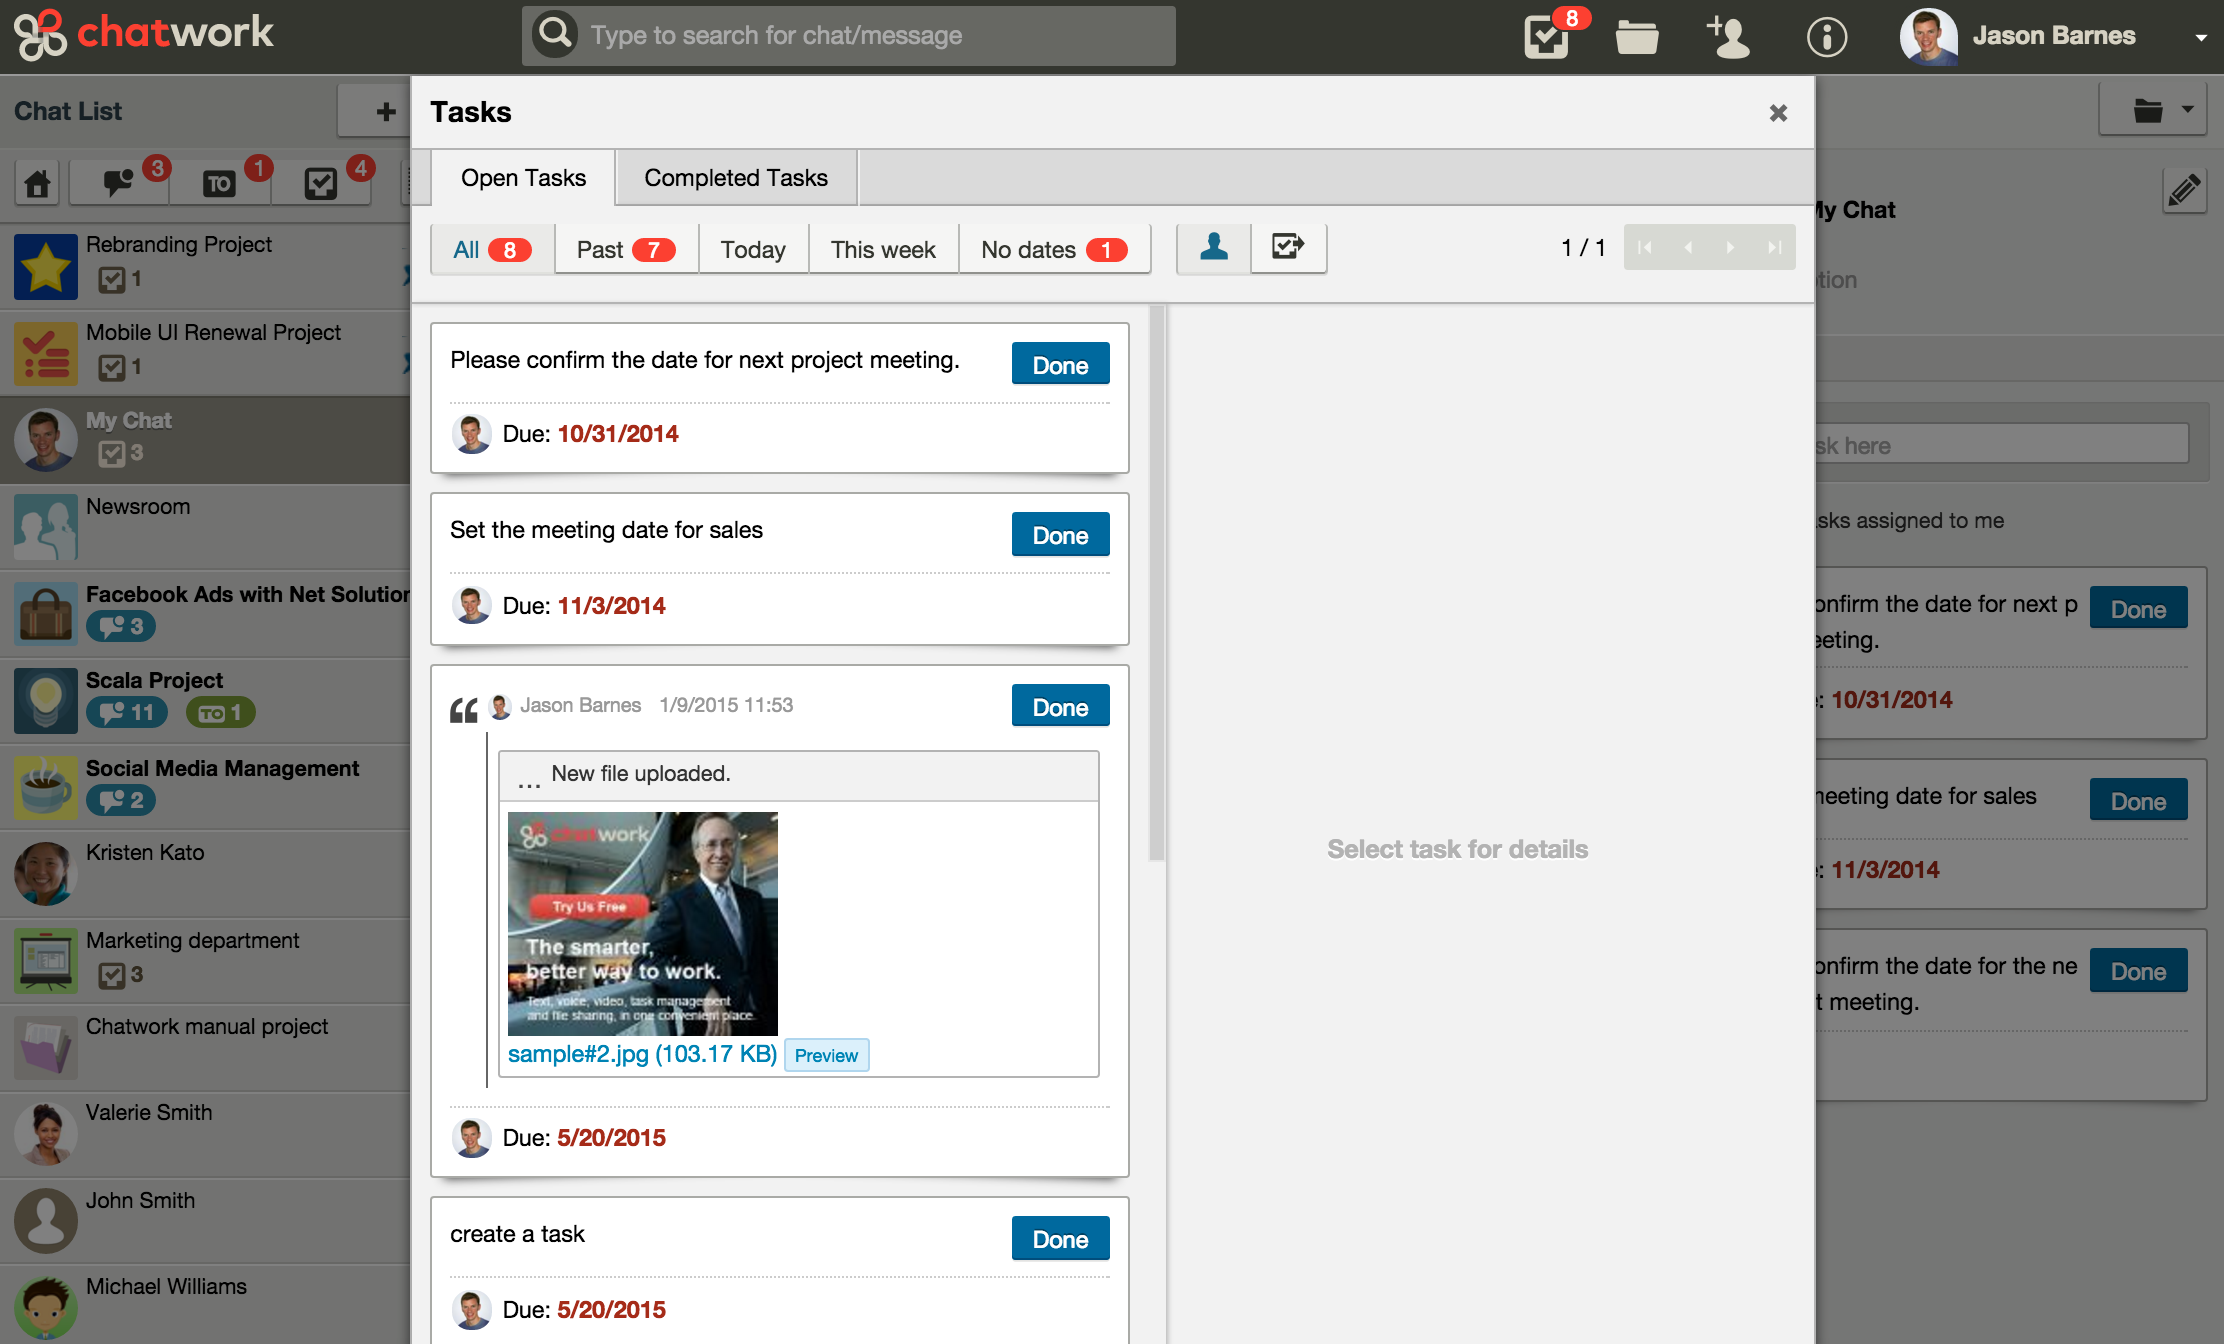The width and height of the screenshot is (2224, 1344).
Task: Open the info help icon
Action: [x=1826, y=37]
